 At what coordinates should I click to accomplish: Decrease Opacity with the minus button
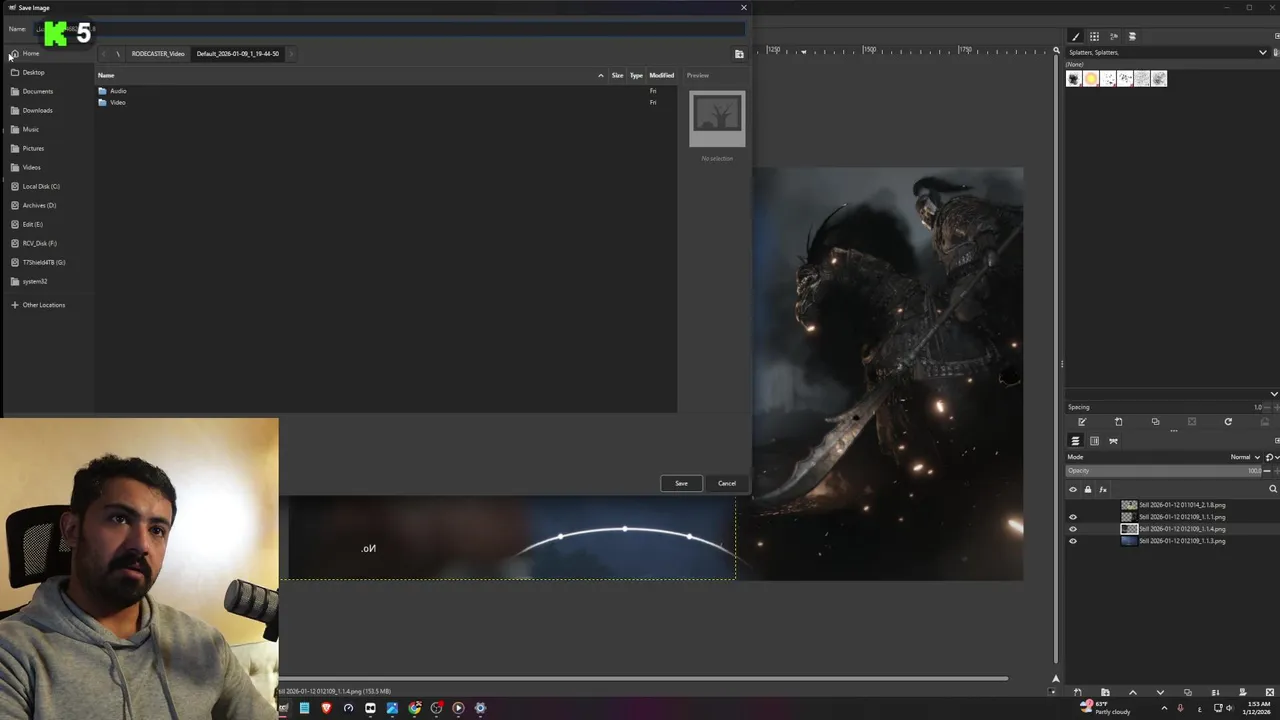[x=1268, y=471]
